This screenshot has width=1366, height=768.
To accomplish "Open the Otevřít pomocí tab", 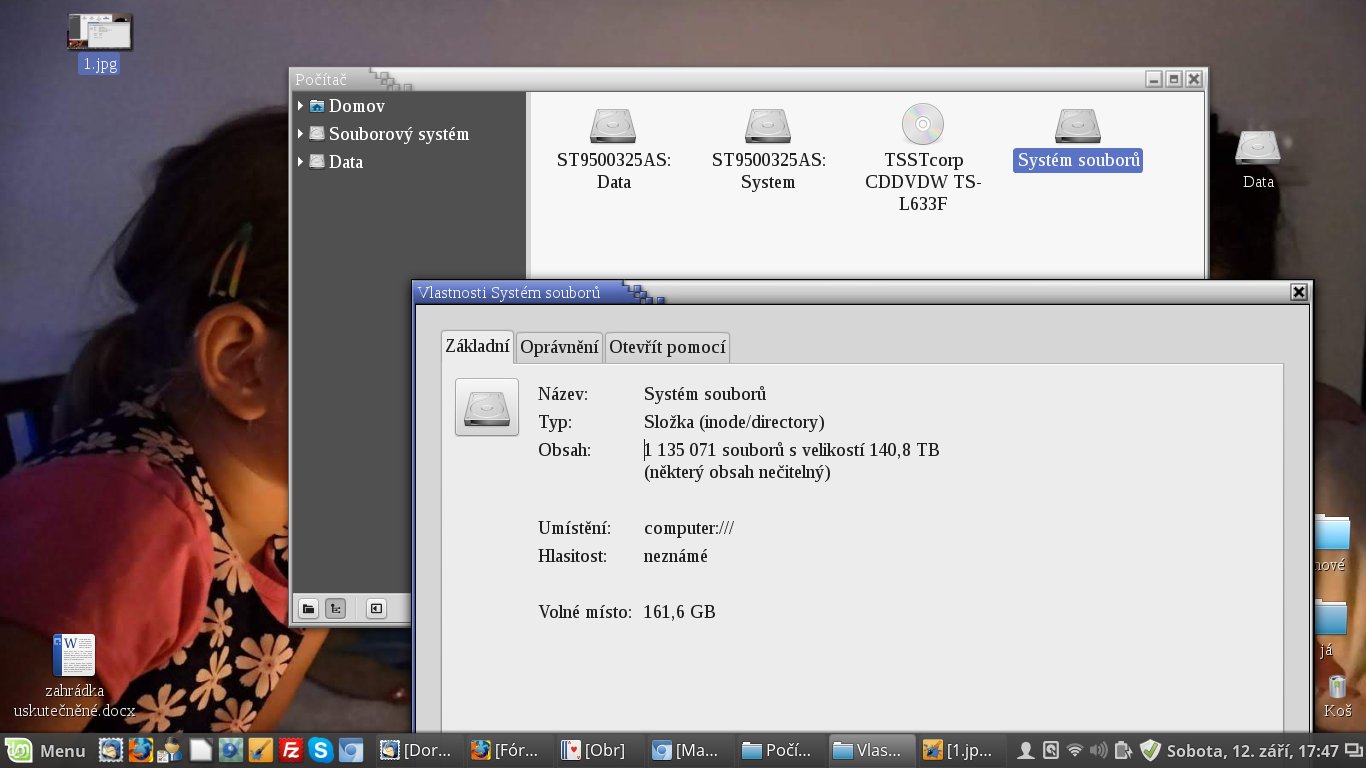I will point(667,347).
